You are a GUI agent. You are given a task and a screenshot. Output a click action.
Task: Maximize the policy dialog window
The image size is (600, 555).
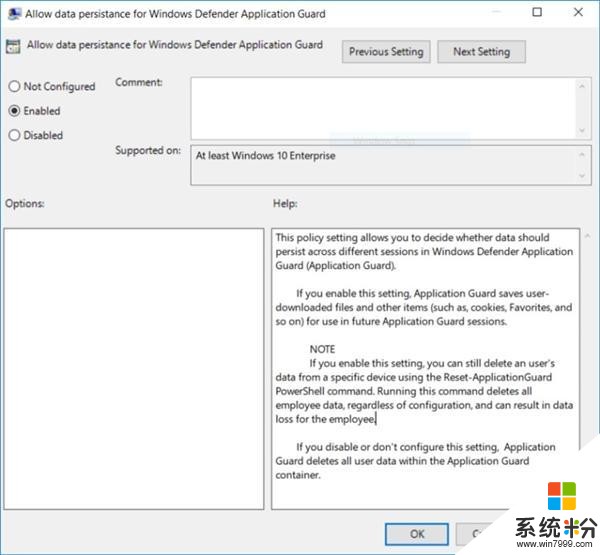537,12
